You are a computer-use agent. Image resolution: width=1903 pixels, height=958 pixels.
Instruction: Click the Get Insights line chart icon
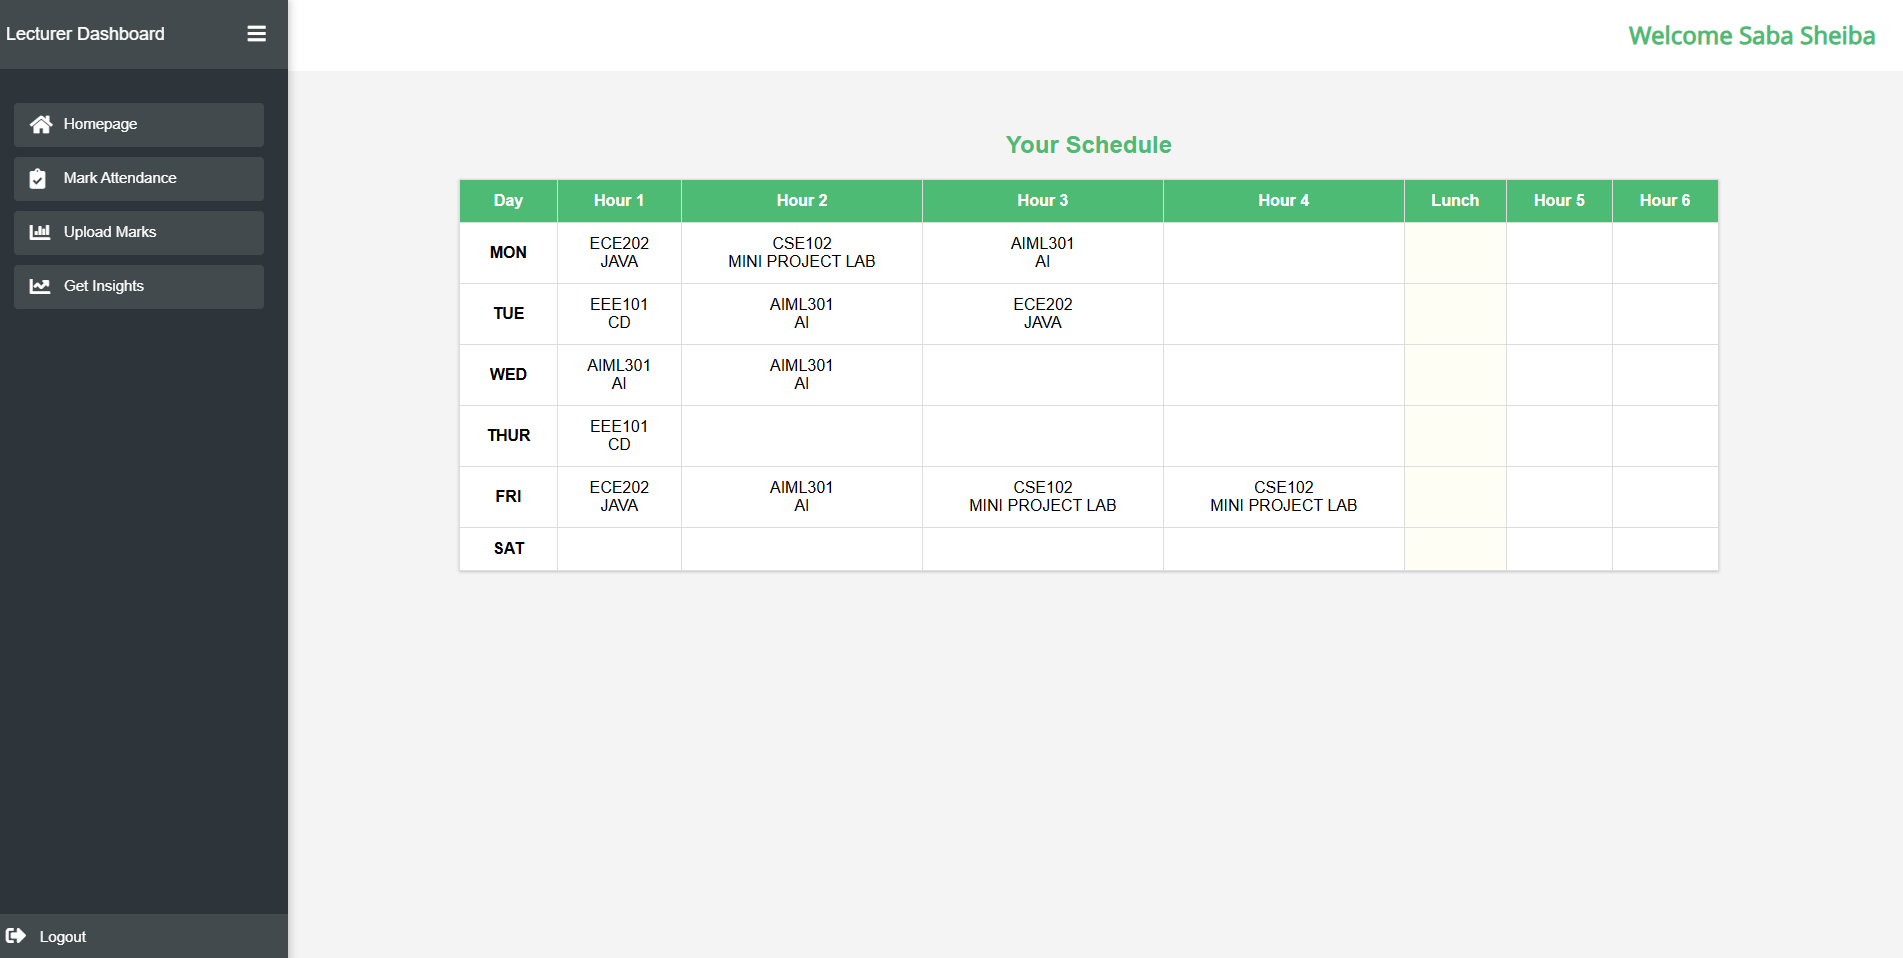(x=40, y=286)
